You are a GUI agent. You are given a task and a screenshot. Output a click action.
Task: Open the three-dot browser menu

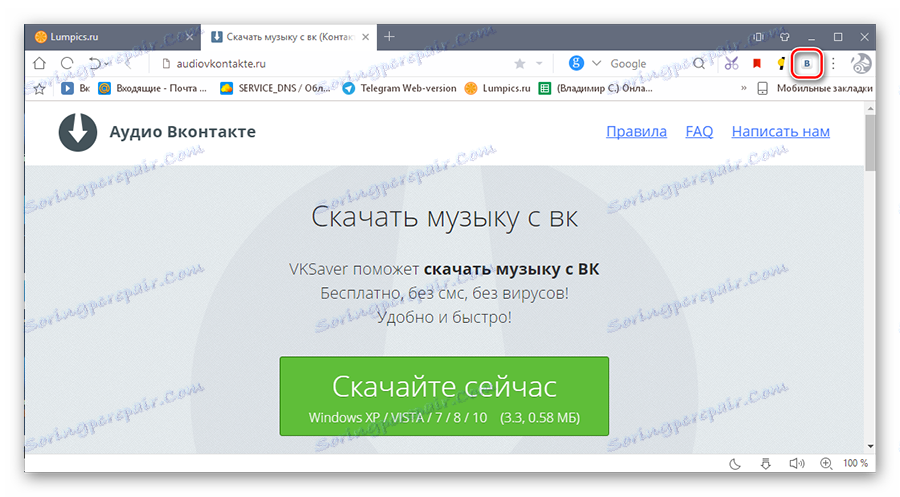(833, 64)
